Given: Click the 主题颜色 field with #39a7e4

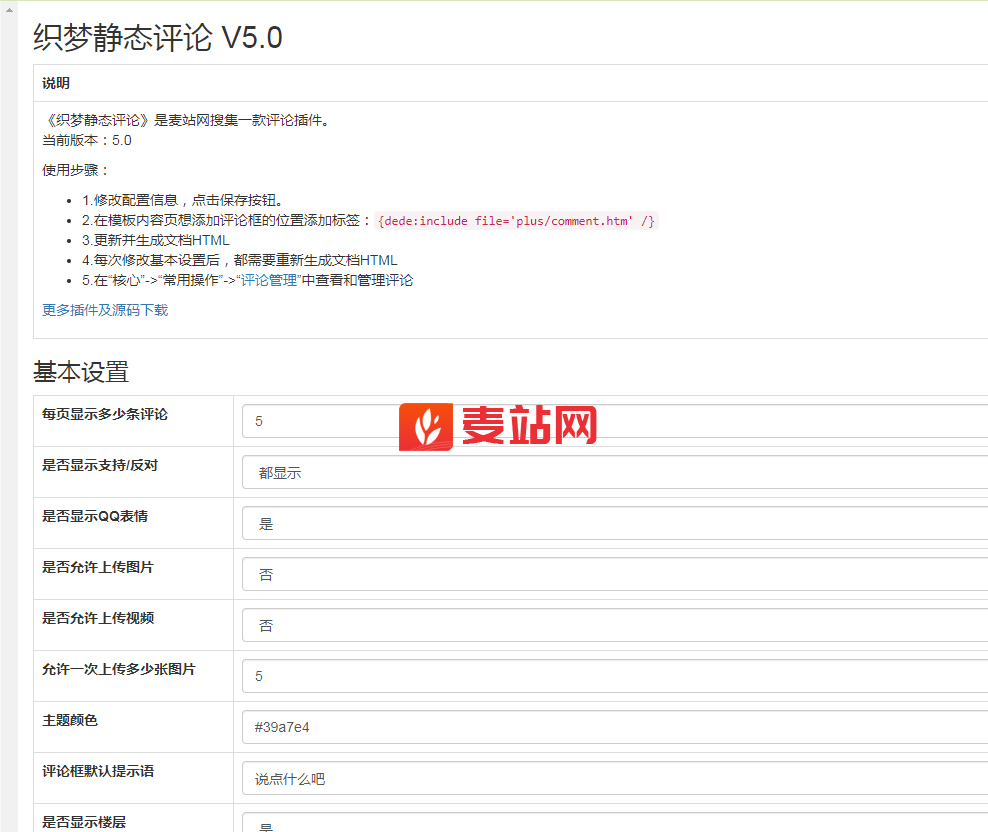Looking at the screenshot, I should click(x=614, y=727).
